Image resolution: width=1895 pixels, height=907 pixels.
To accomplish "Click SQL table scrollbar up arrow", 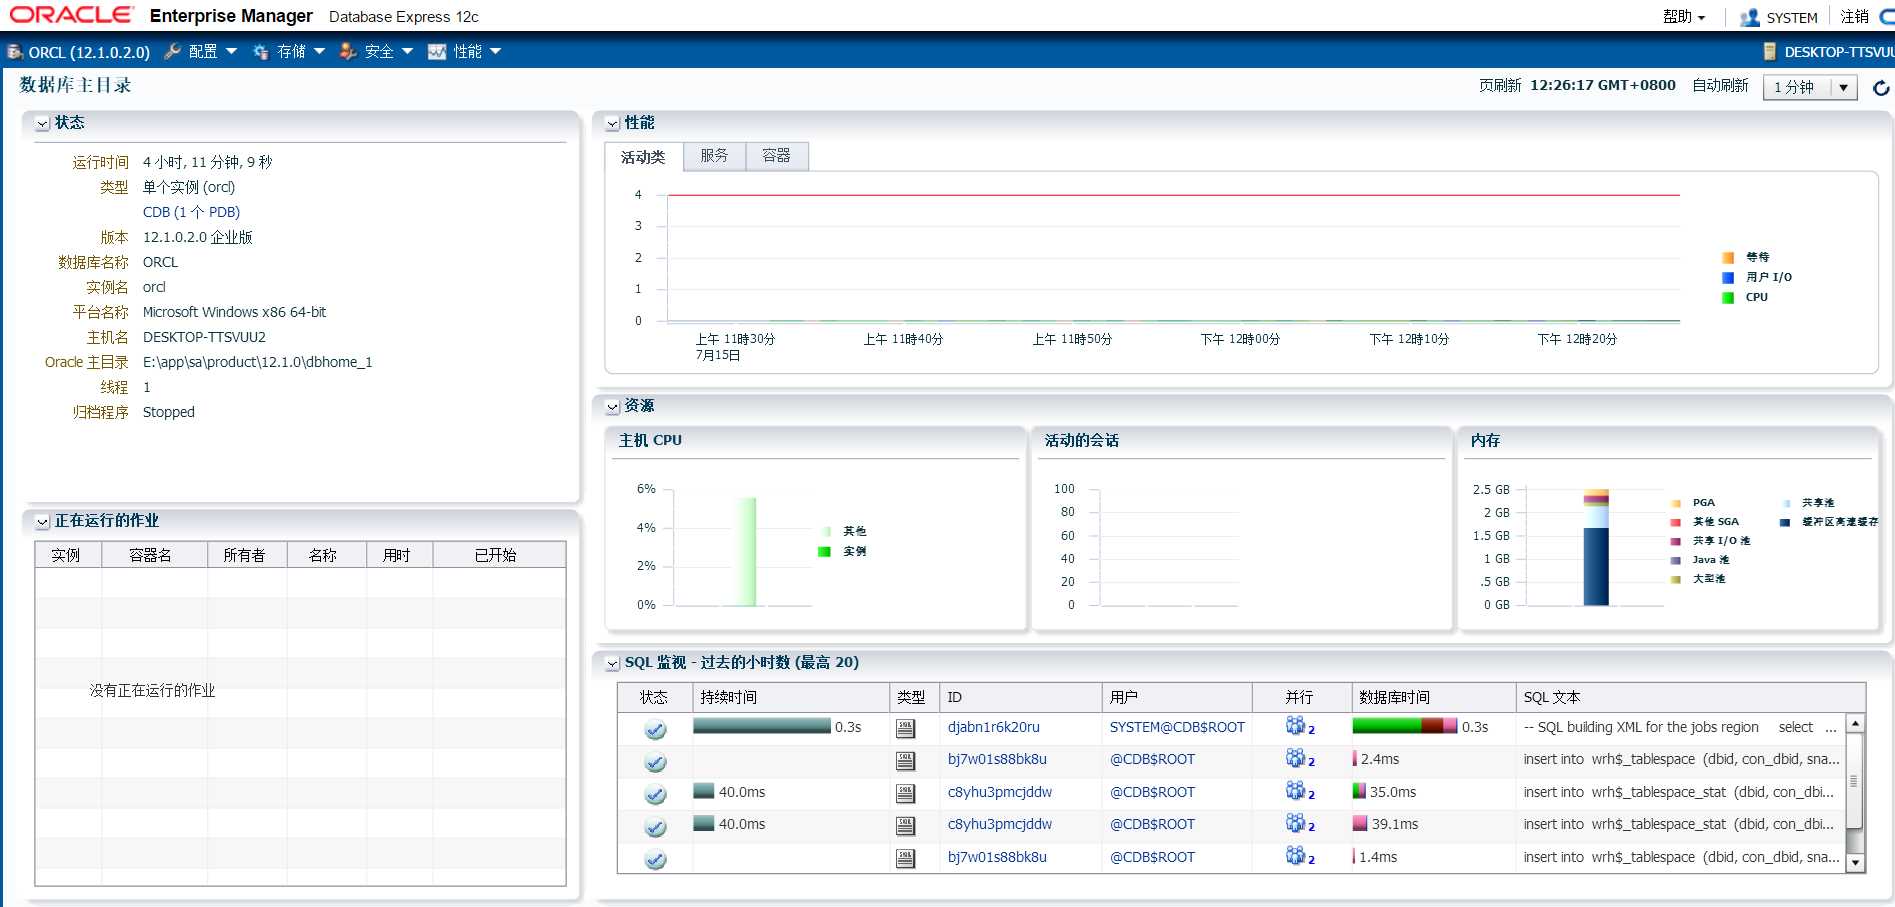I will click(x=1855, y=723).
